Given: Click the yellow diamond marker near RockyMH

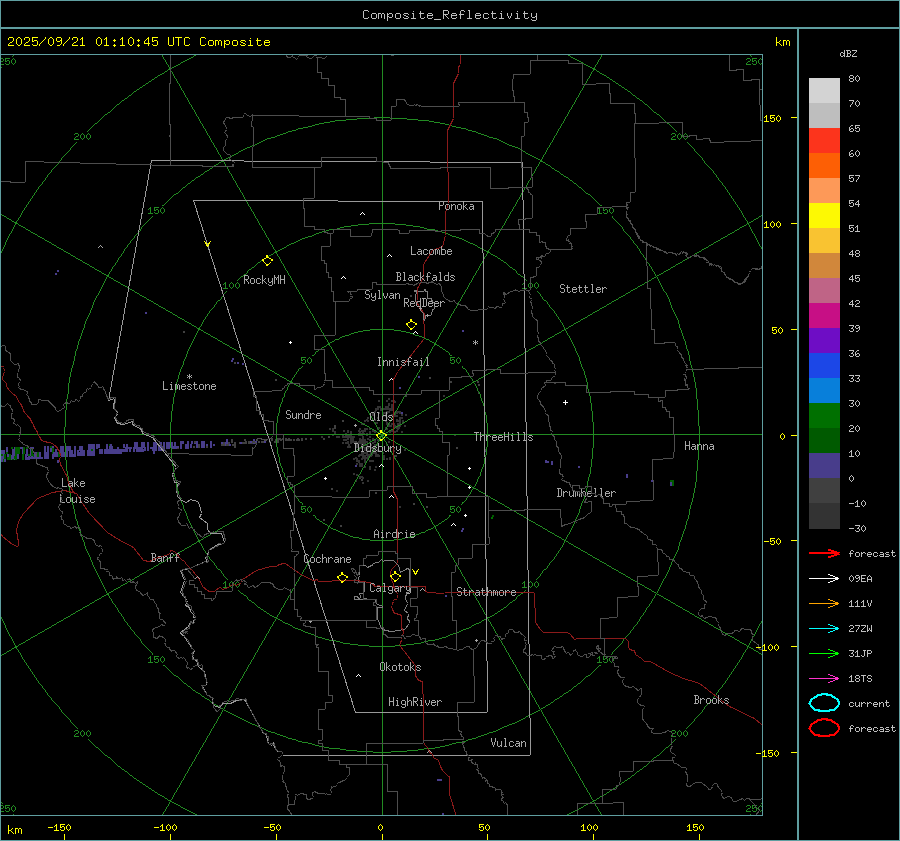Looking at the screenshot, I should point(267,260).
